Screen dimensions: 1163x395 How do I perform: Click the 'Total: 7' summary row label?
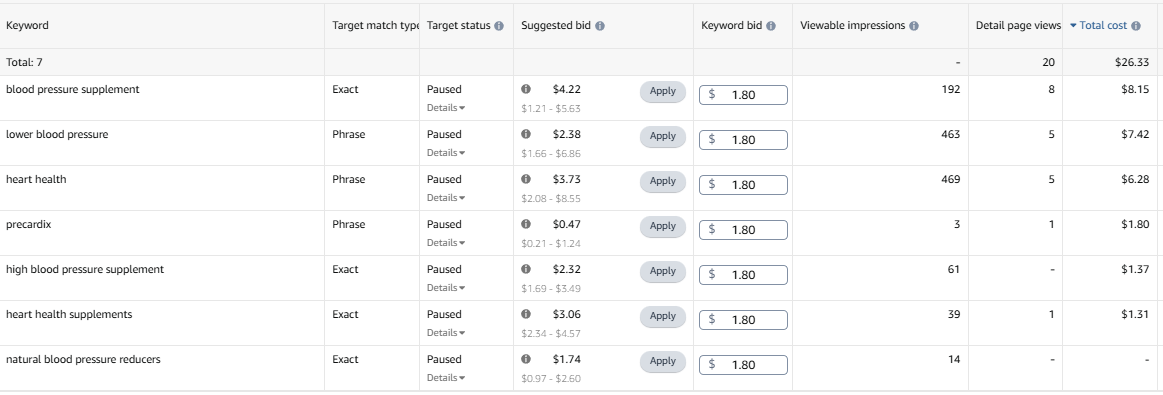coord(24,63)
